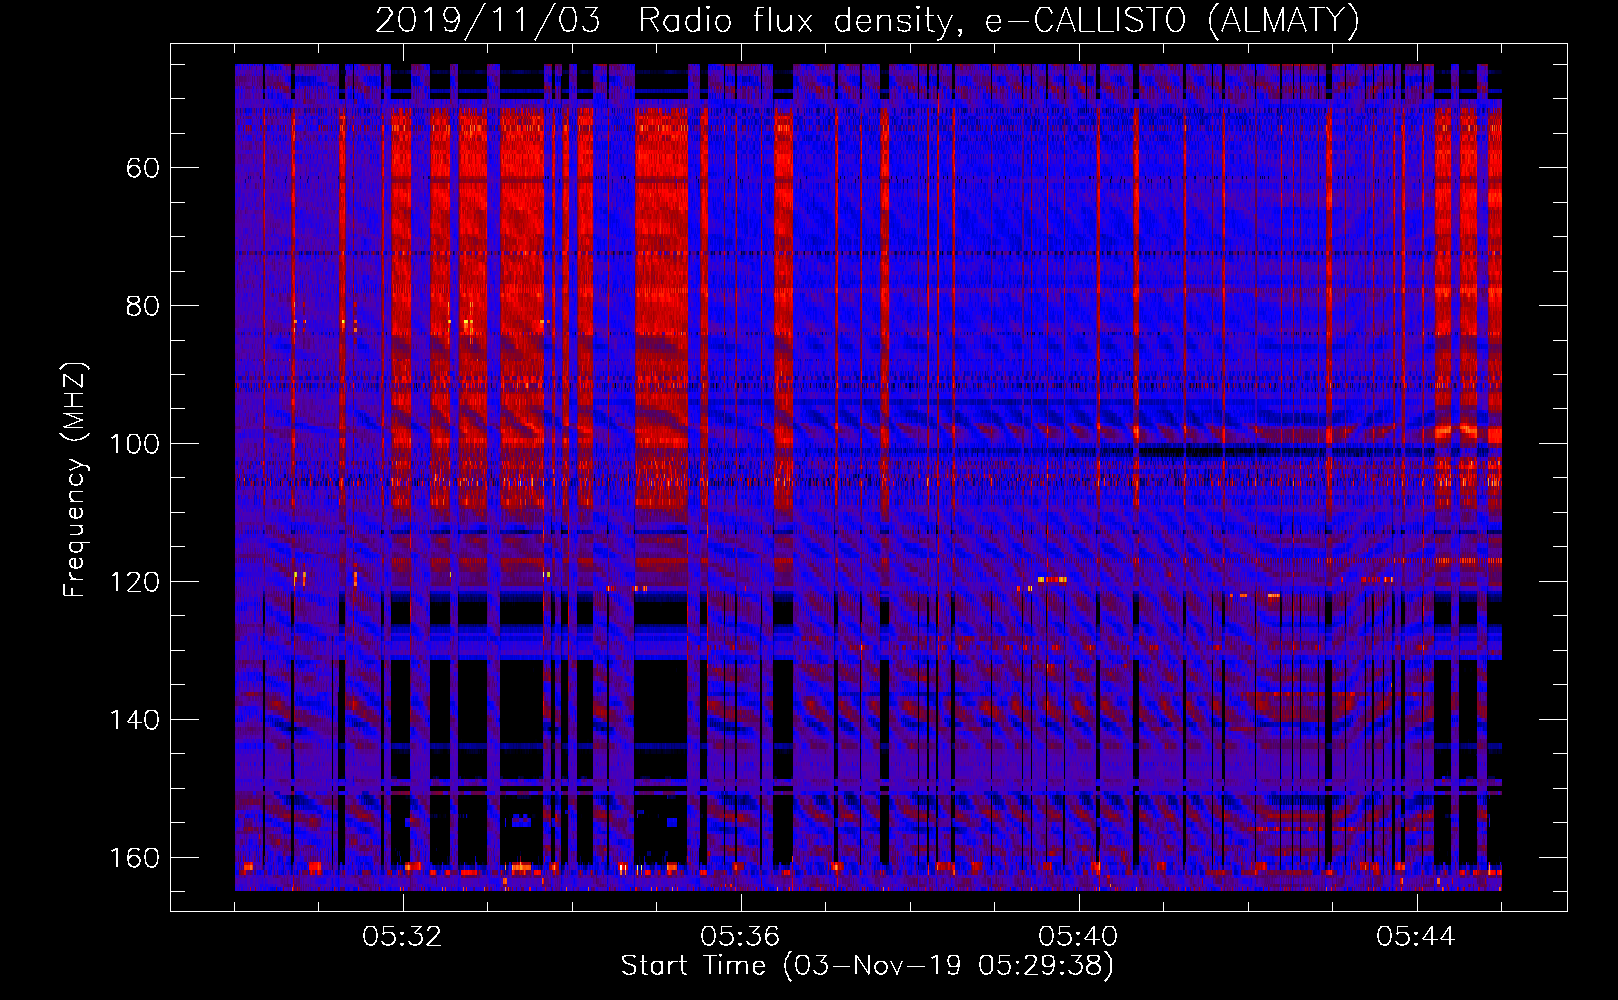Click the 100 frequency tick label
Viewport: 1618px width, 1000px height.
134,444
